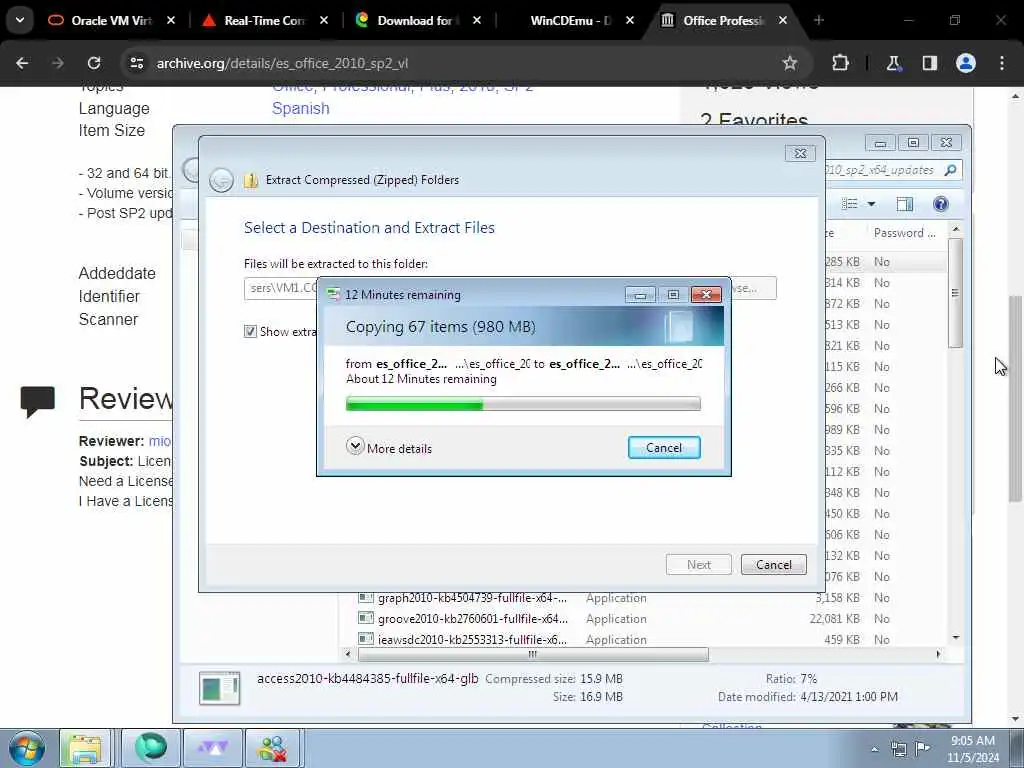
Task: Open site information icon in address bar
Action: [x=136, y=63]
